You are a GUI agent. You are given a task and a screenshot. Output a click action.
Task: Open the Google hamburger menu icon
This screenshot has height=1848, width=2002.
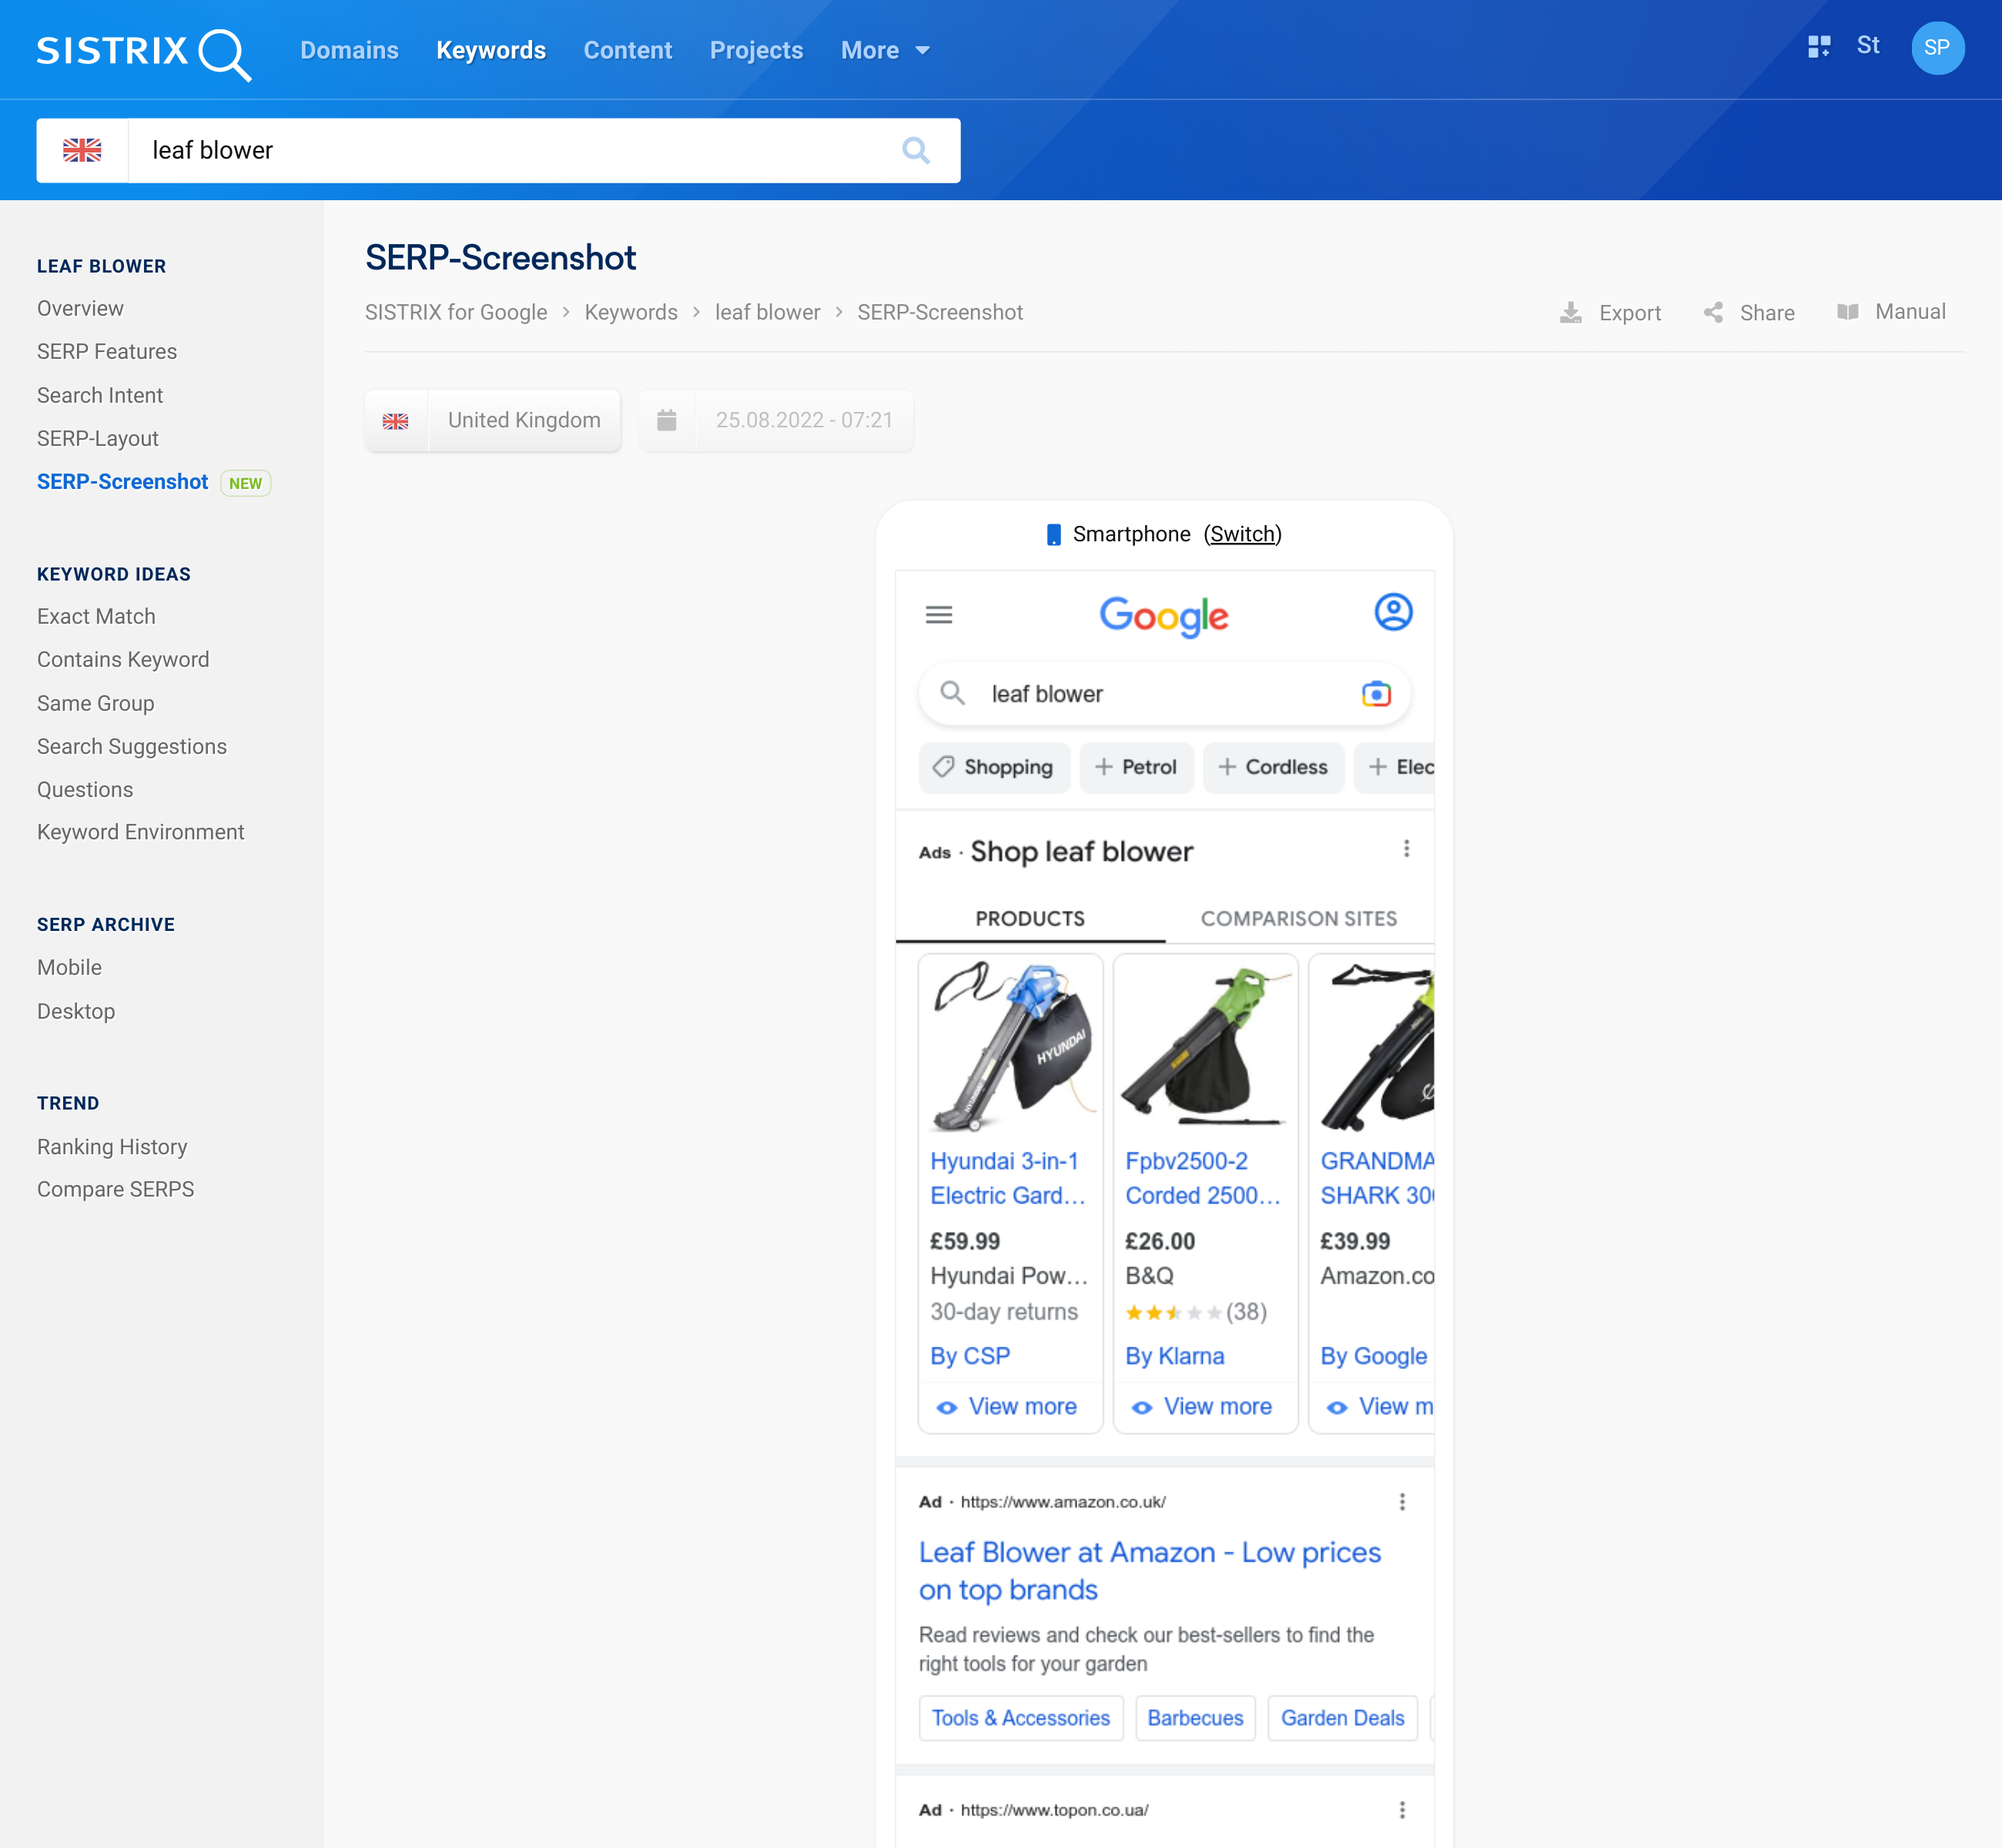[939, 615]
